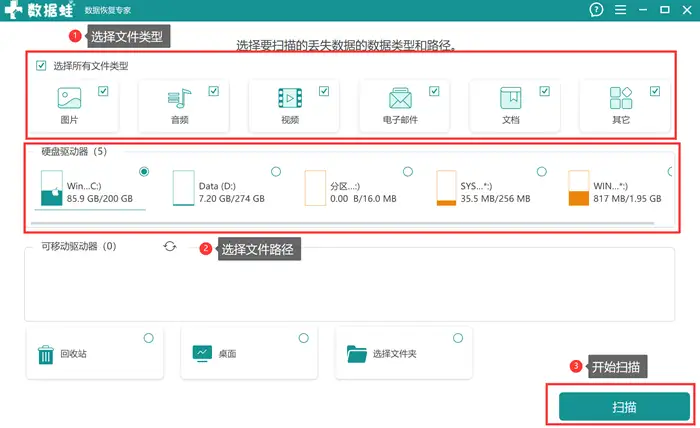Viewport: 700px width, 428px height.
Task: Click the 选择文件夹 label
Action: 395,354
